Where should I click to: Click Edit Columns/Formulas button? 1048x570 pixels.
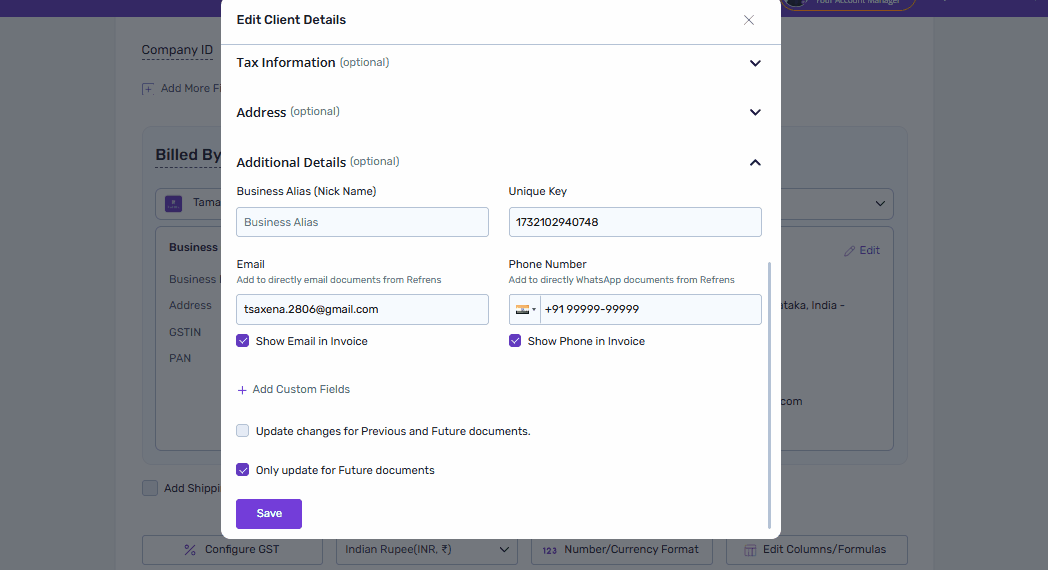click(x=817, y=550)
